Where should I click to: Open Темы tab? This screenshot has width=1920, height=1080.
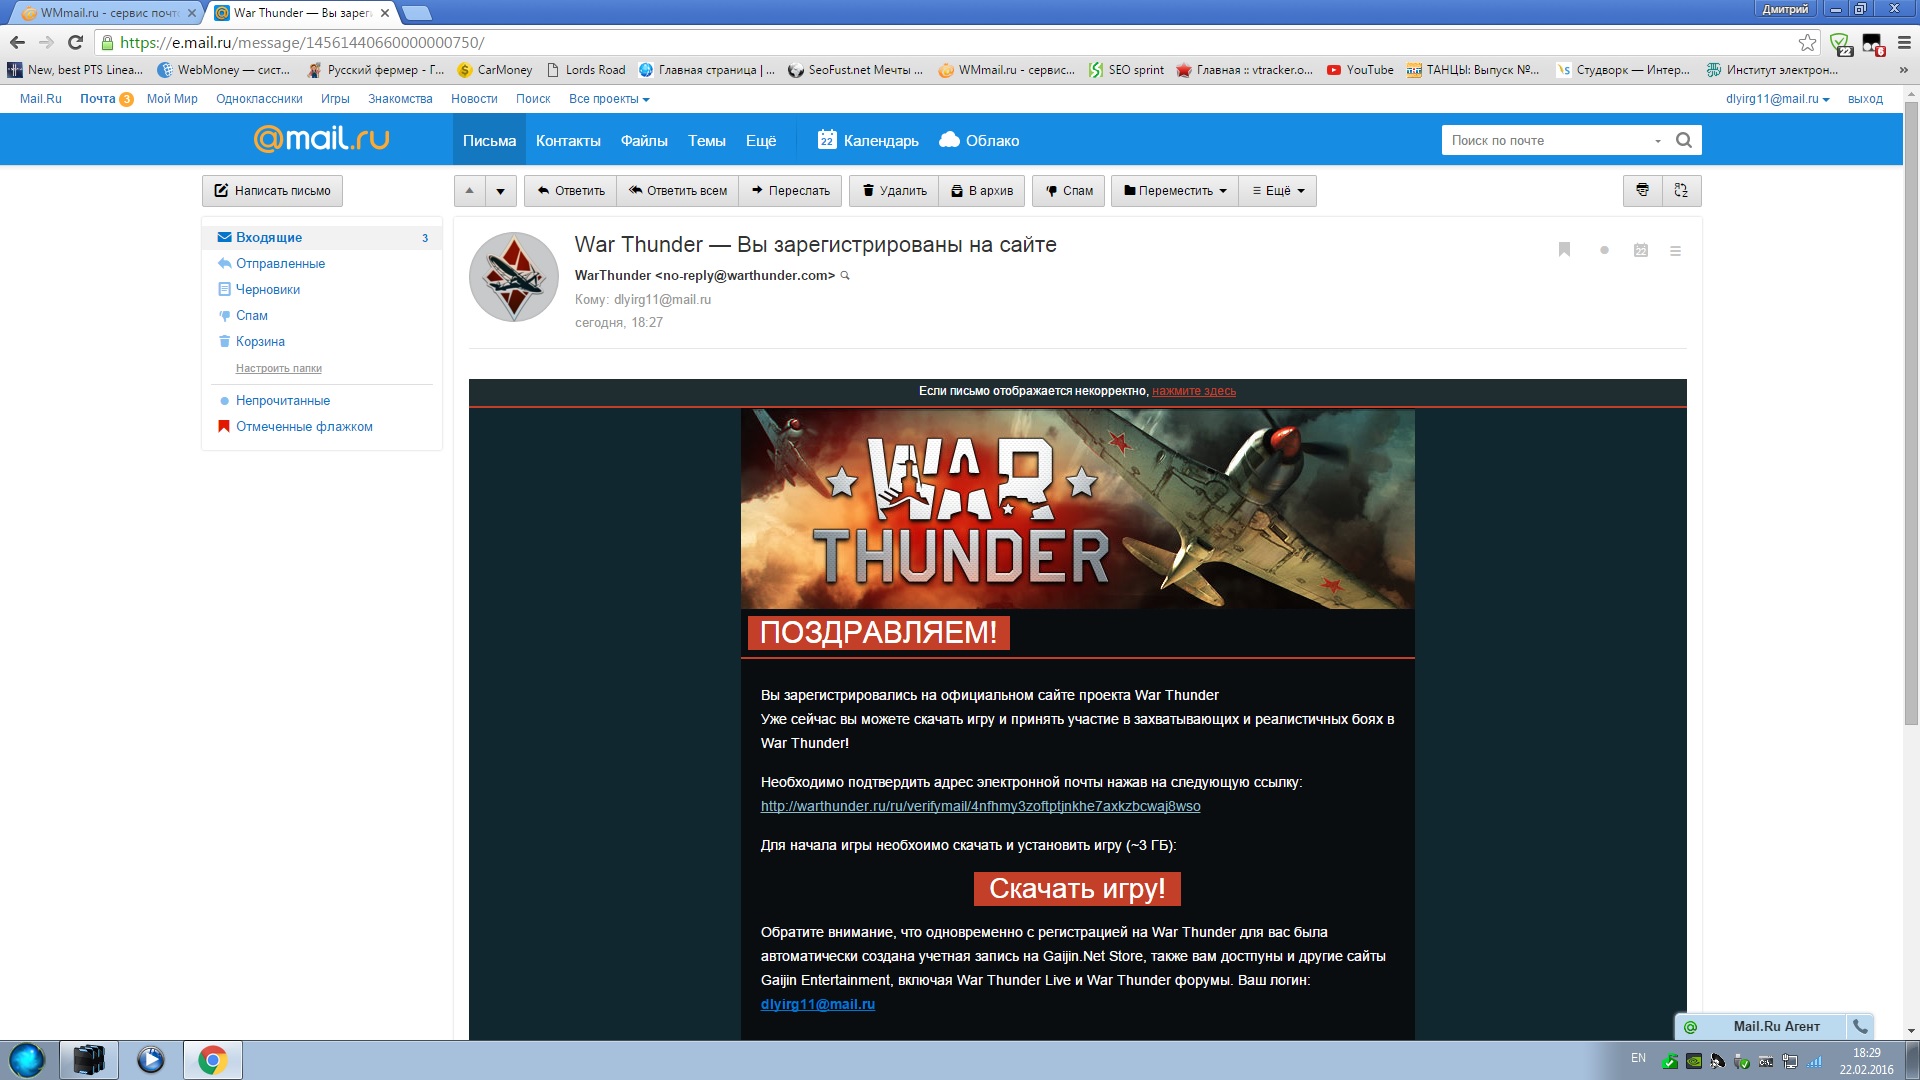point(706,140)
